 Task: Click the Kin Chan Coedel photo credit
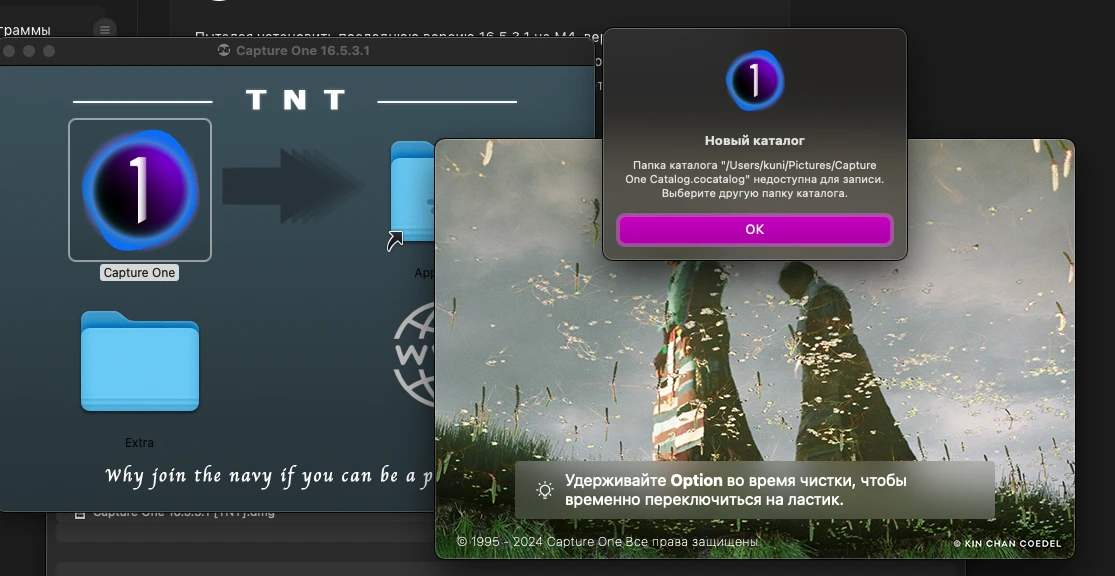tap(1008, 543)
